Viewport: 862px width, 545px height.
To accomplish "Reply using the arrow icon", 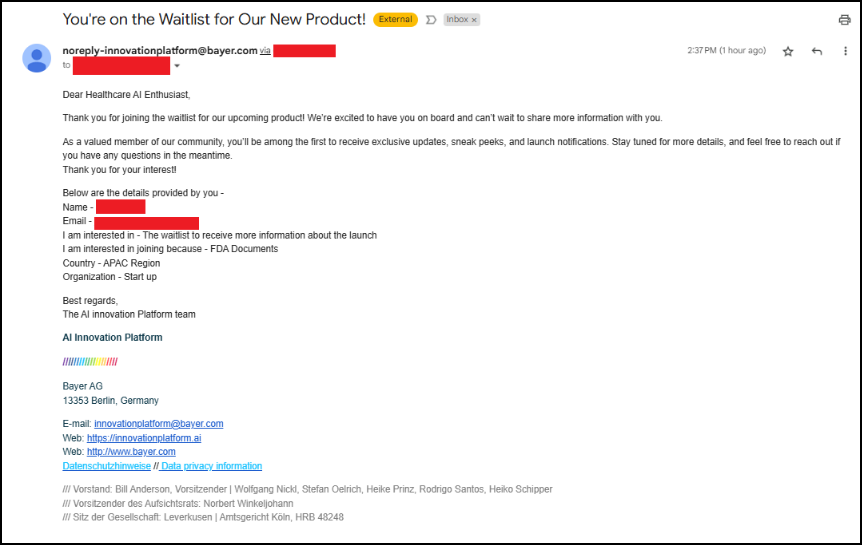I will pyautogui.click(x=817, y=51).
